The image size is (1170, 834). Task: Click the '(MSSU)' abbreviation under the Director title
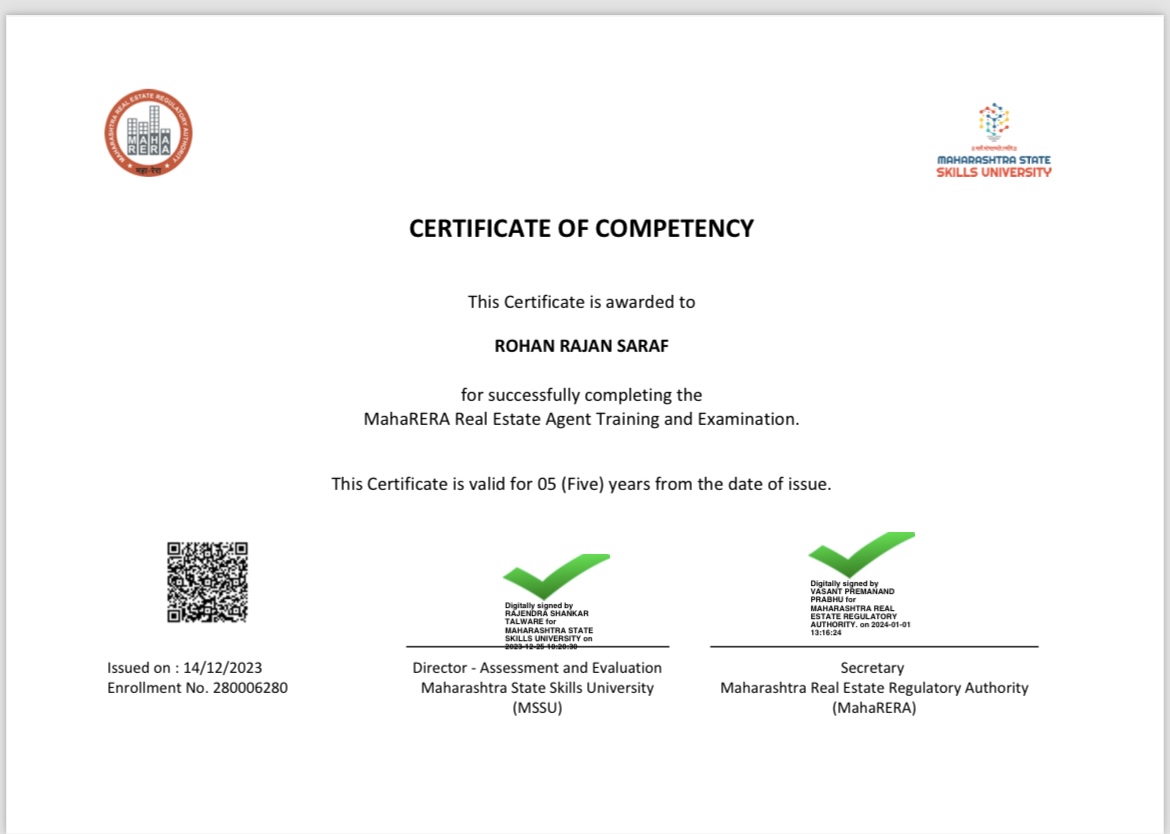click(537, 708)
